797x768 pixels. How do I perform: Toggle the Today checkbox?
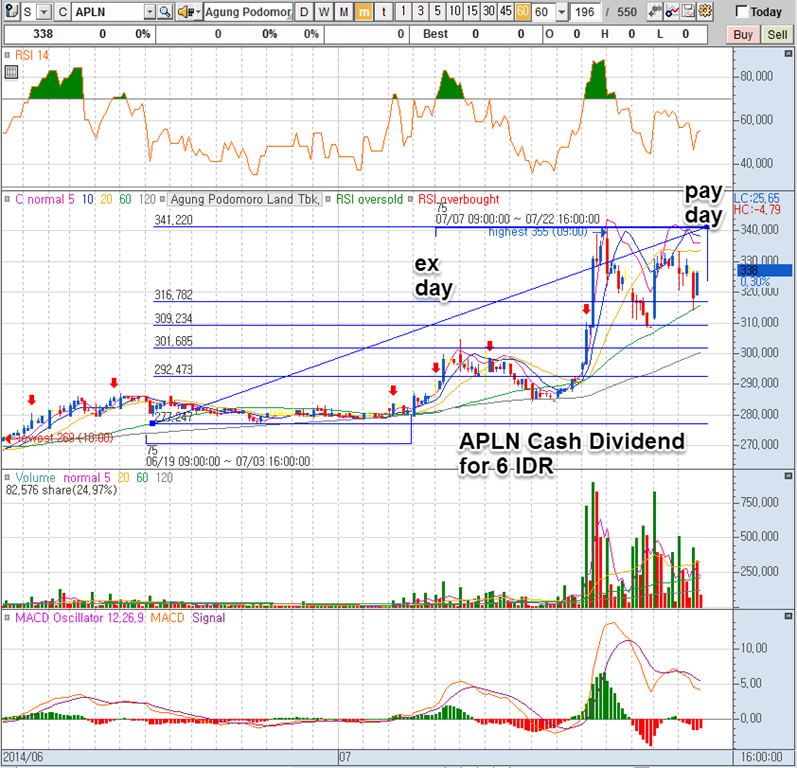(742, 11)
